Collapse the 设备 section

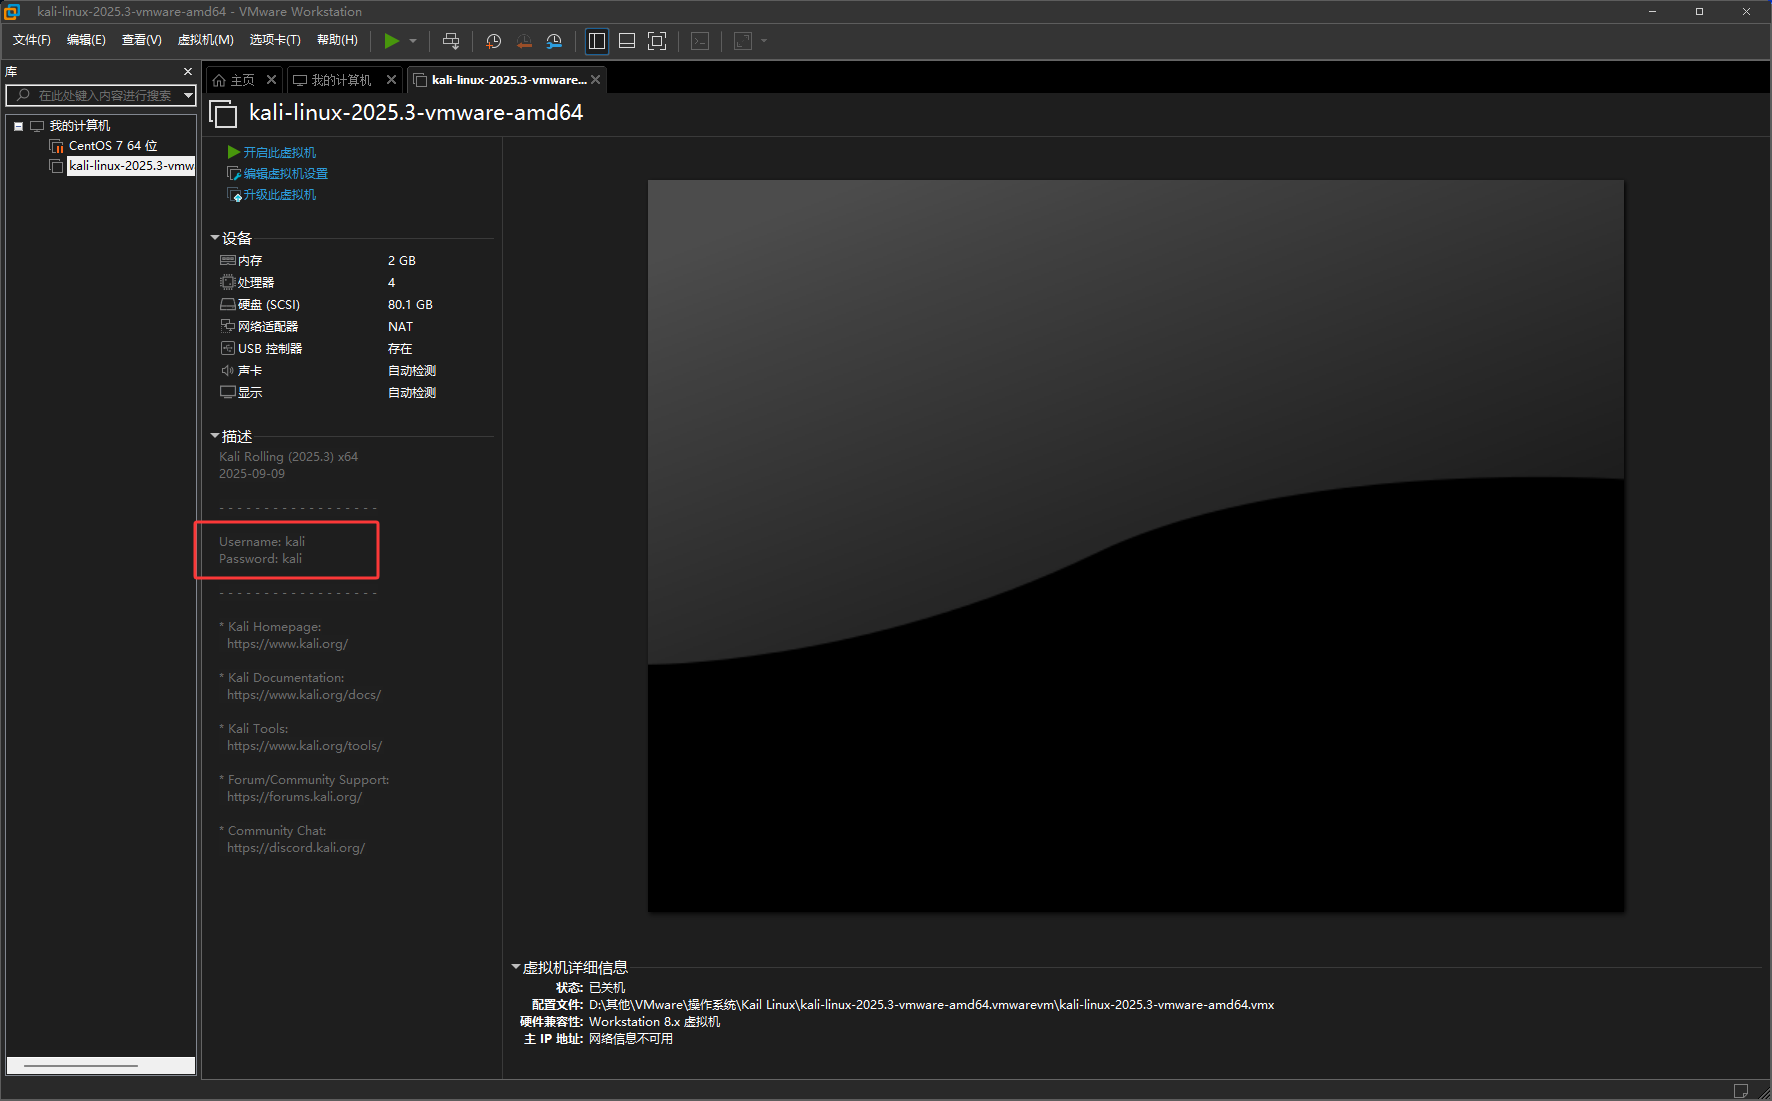(x=215, y=238)
